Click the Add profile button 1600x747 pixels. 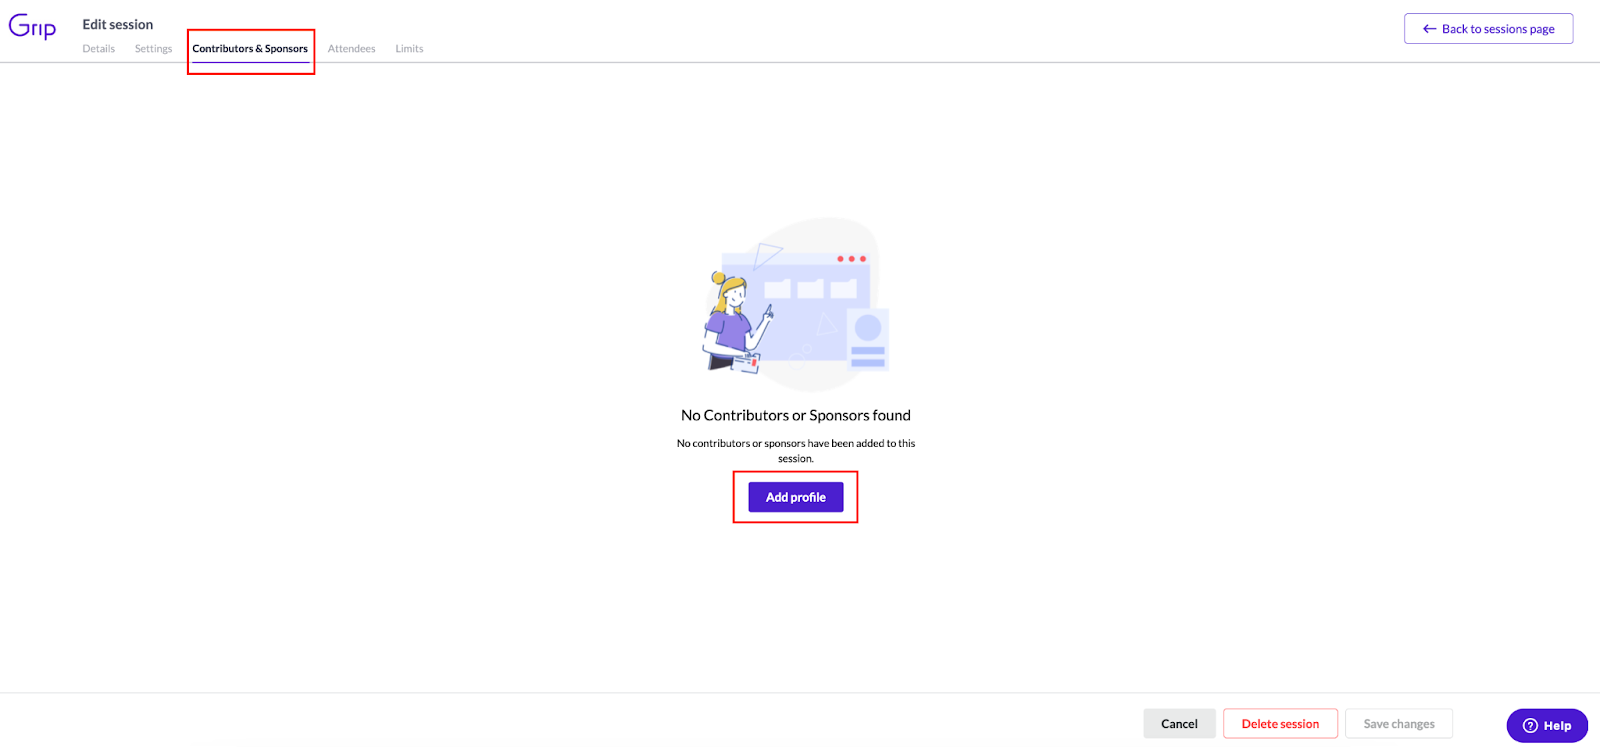(x=796, y=497)
